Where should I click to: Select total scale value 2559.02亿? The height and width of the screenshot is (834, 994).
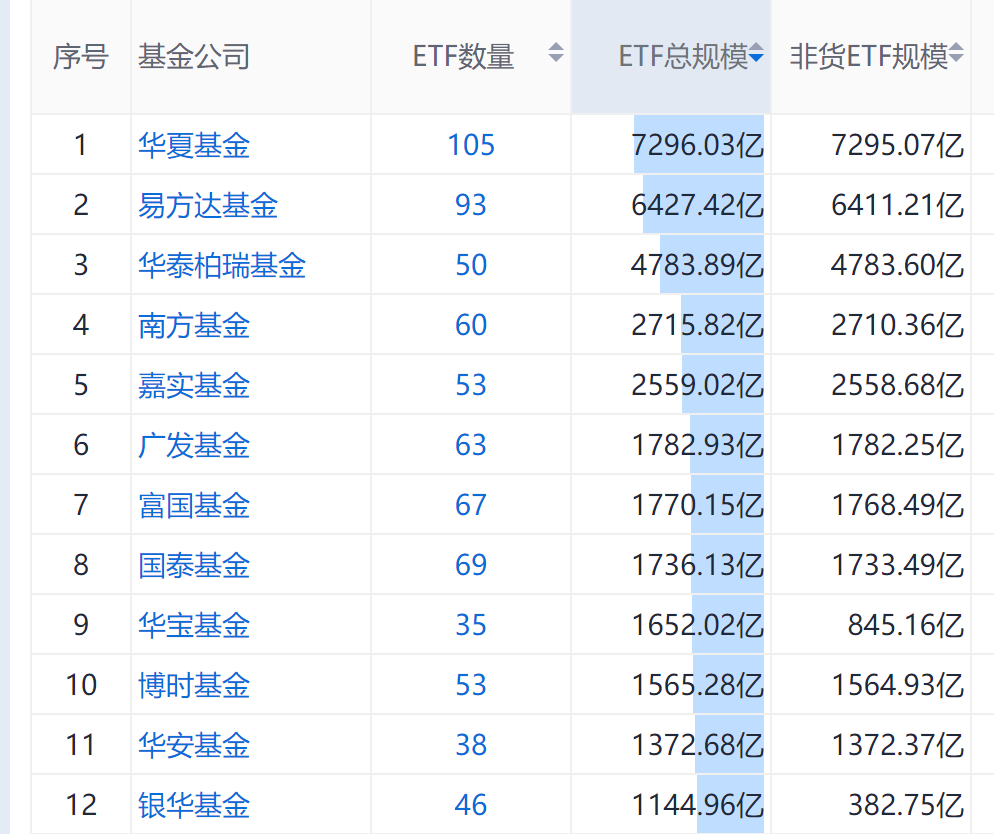click(x=697, y=385)
